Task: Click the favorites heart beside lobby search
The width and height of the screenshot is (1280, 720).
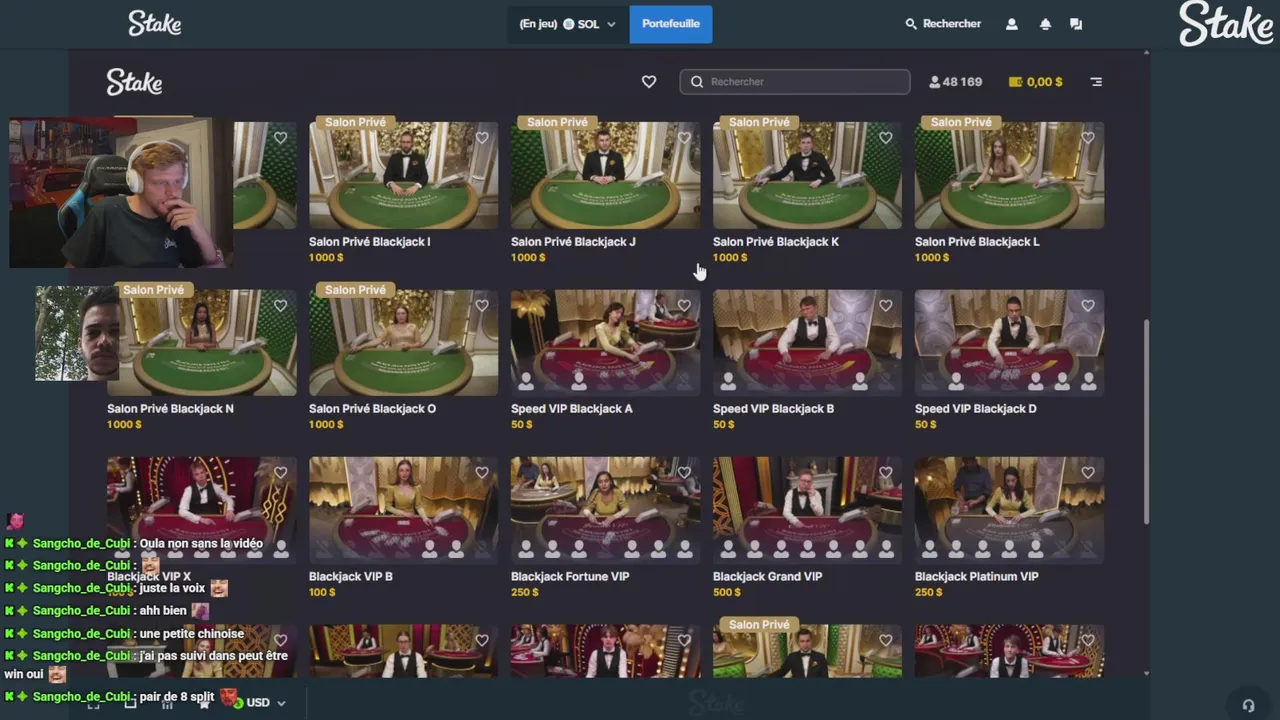Action: [649, 82]
